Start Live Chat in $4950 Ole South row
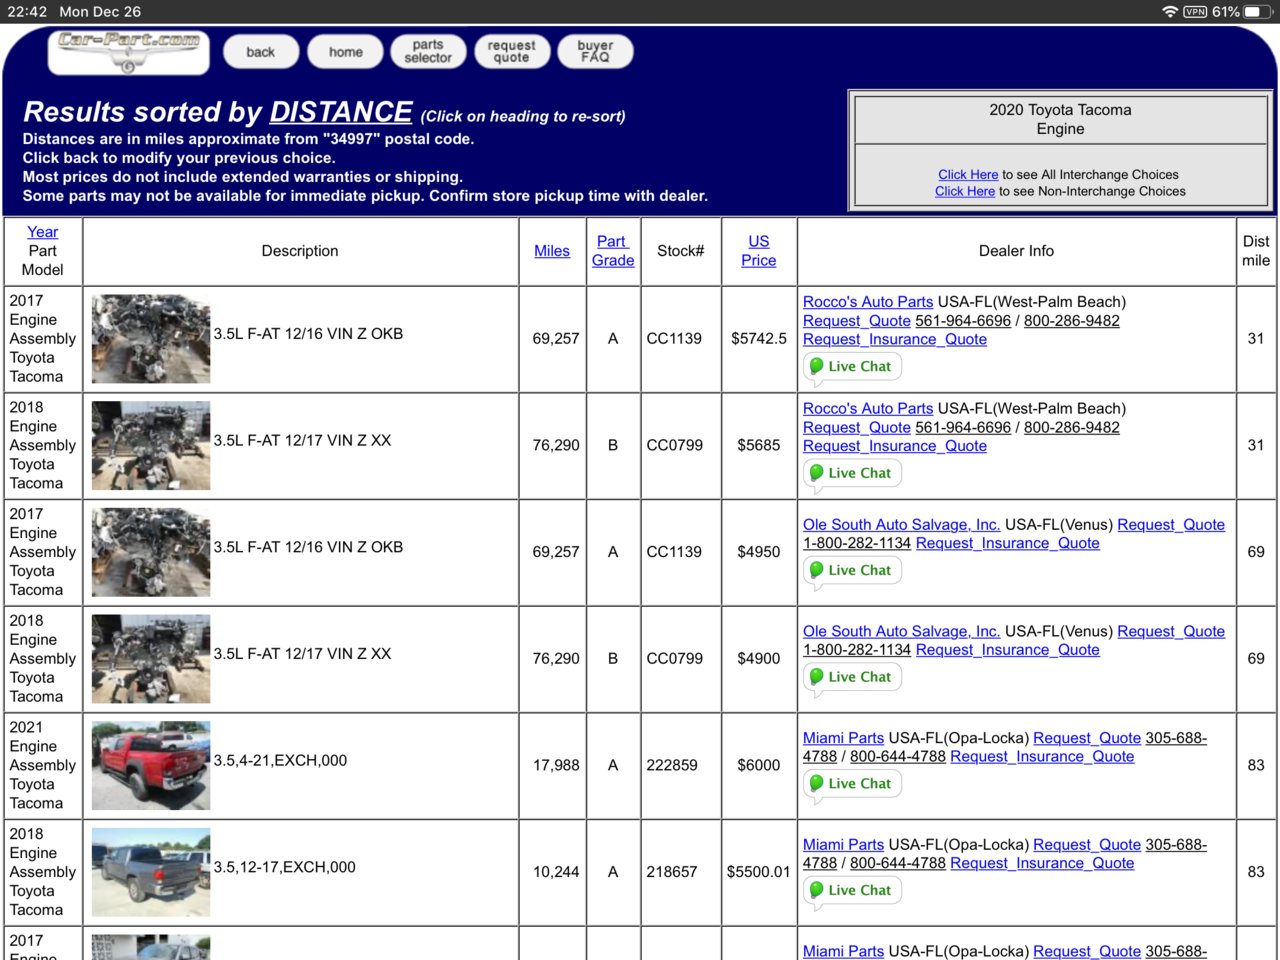 (x=853, y=571)
